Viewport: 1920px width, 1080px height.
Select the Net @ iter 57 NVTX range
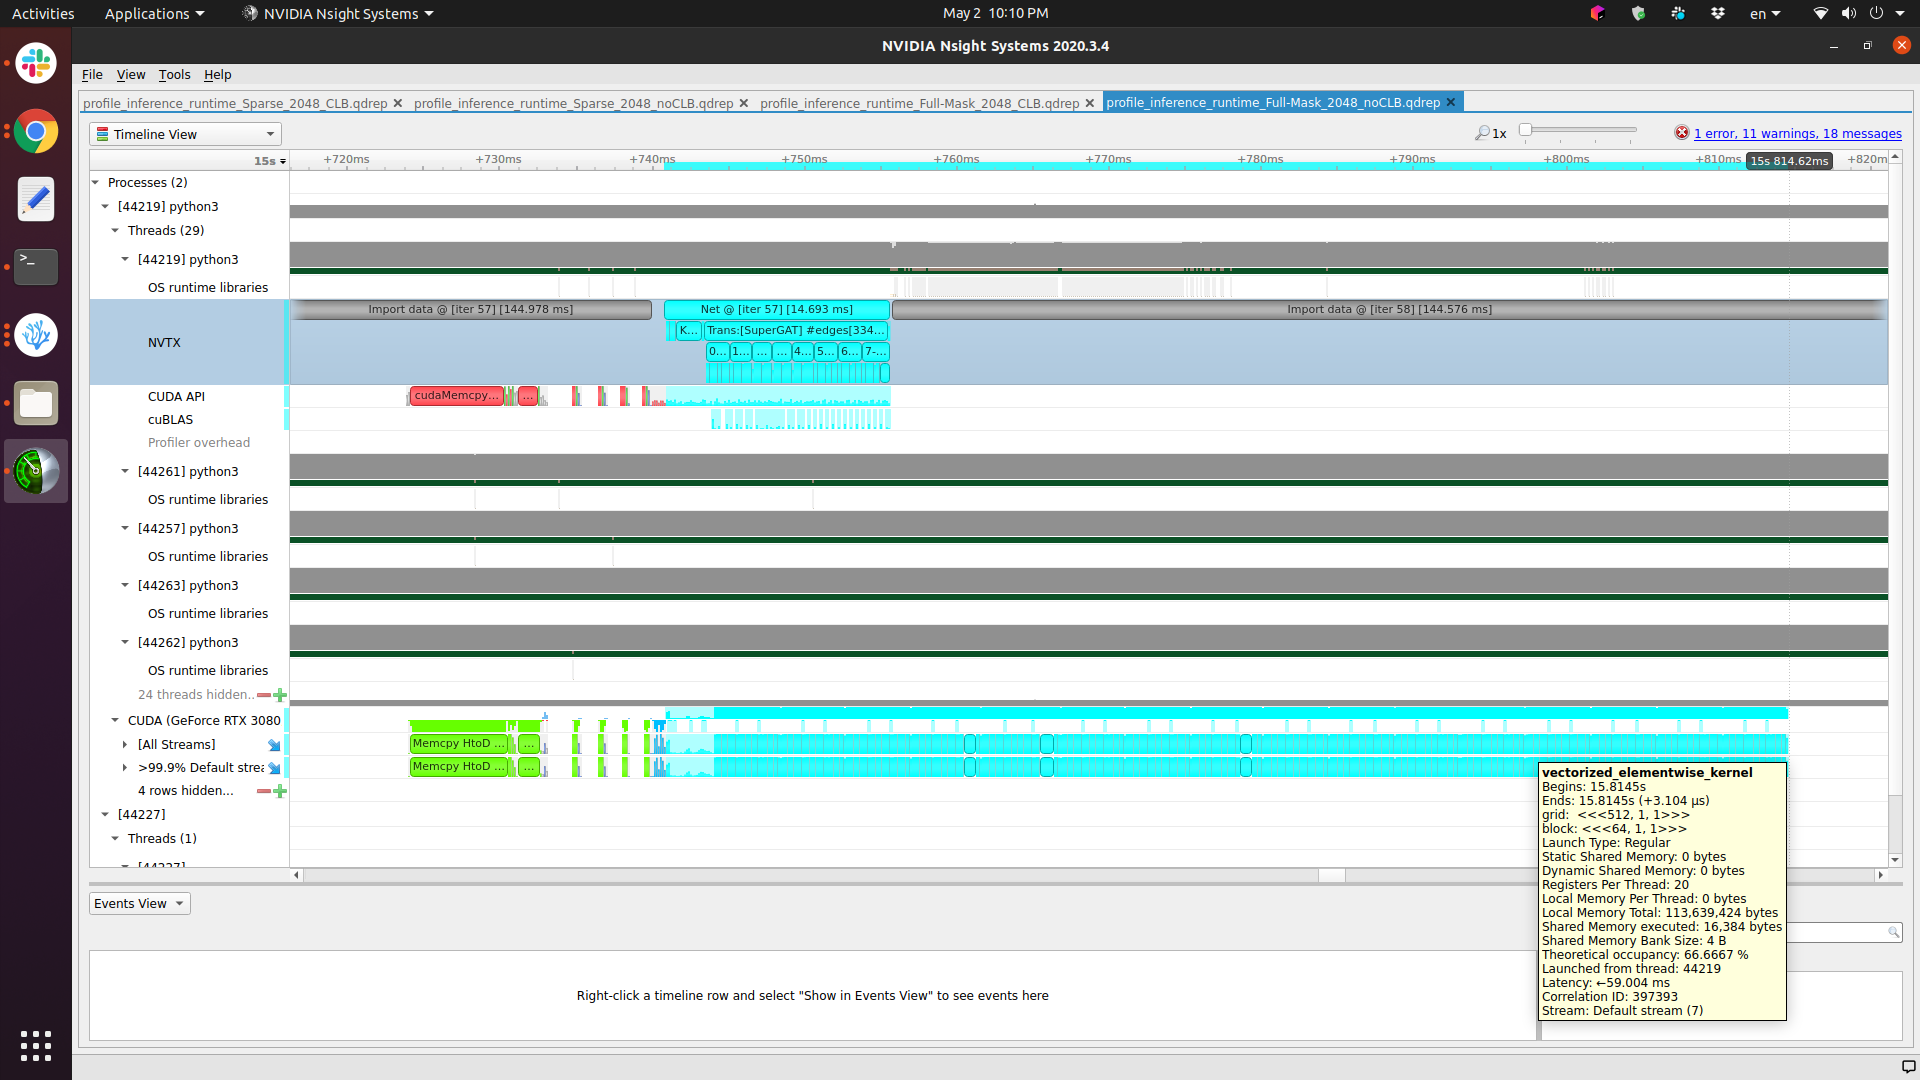(776, 310)
